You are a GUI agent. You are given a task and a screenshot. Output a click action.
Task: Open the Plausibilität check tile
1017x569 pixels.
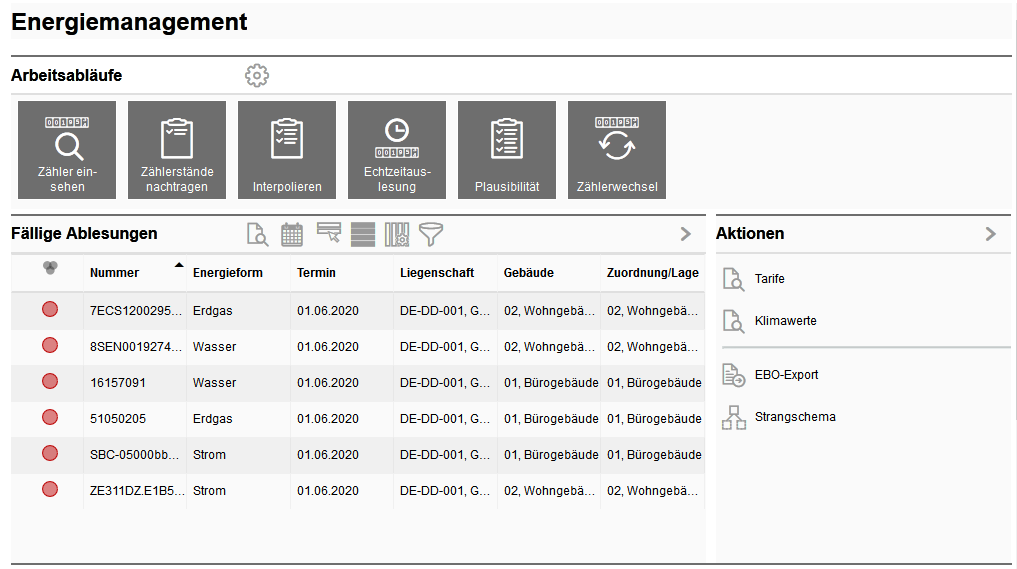tap(507, 150)
